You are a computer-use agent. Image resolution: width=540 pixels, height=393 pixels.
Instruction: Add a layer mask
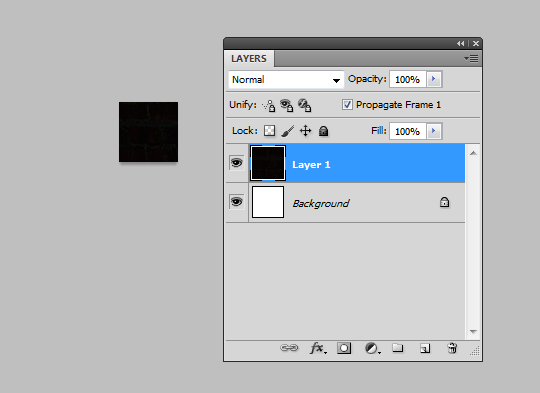tap(344, 348)
